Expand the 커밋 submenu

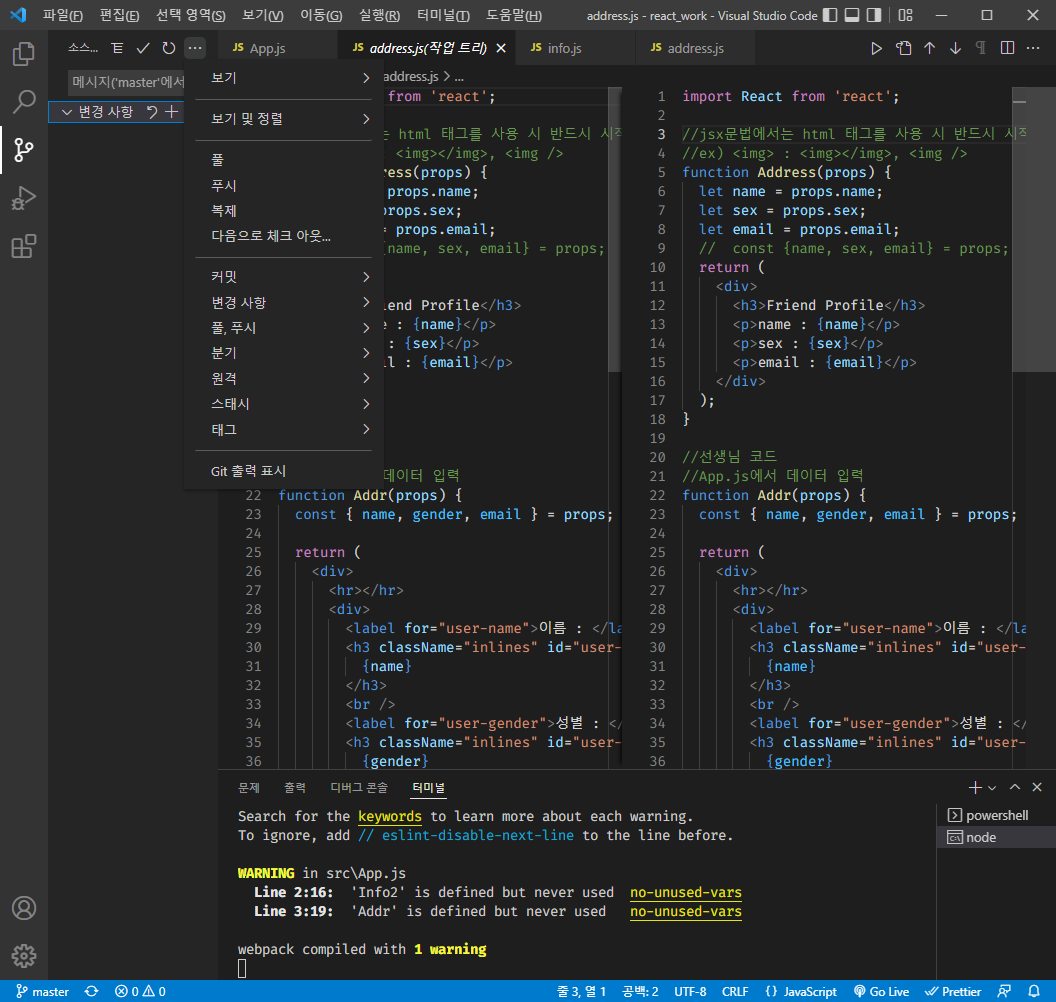[284, 277]
